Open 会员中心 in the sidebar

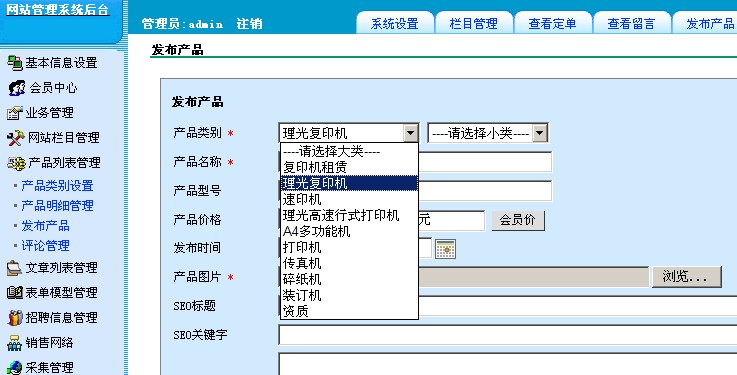point(53,87)
